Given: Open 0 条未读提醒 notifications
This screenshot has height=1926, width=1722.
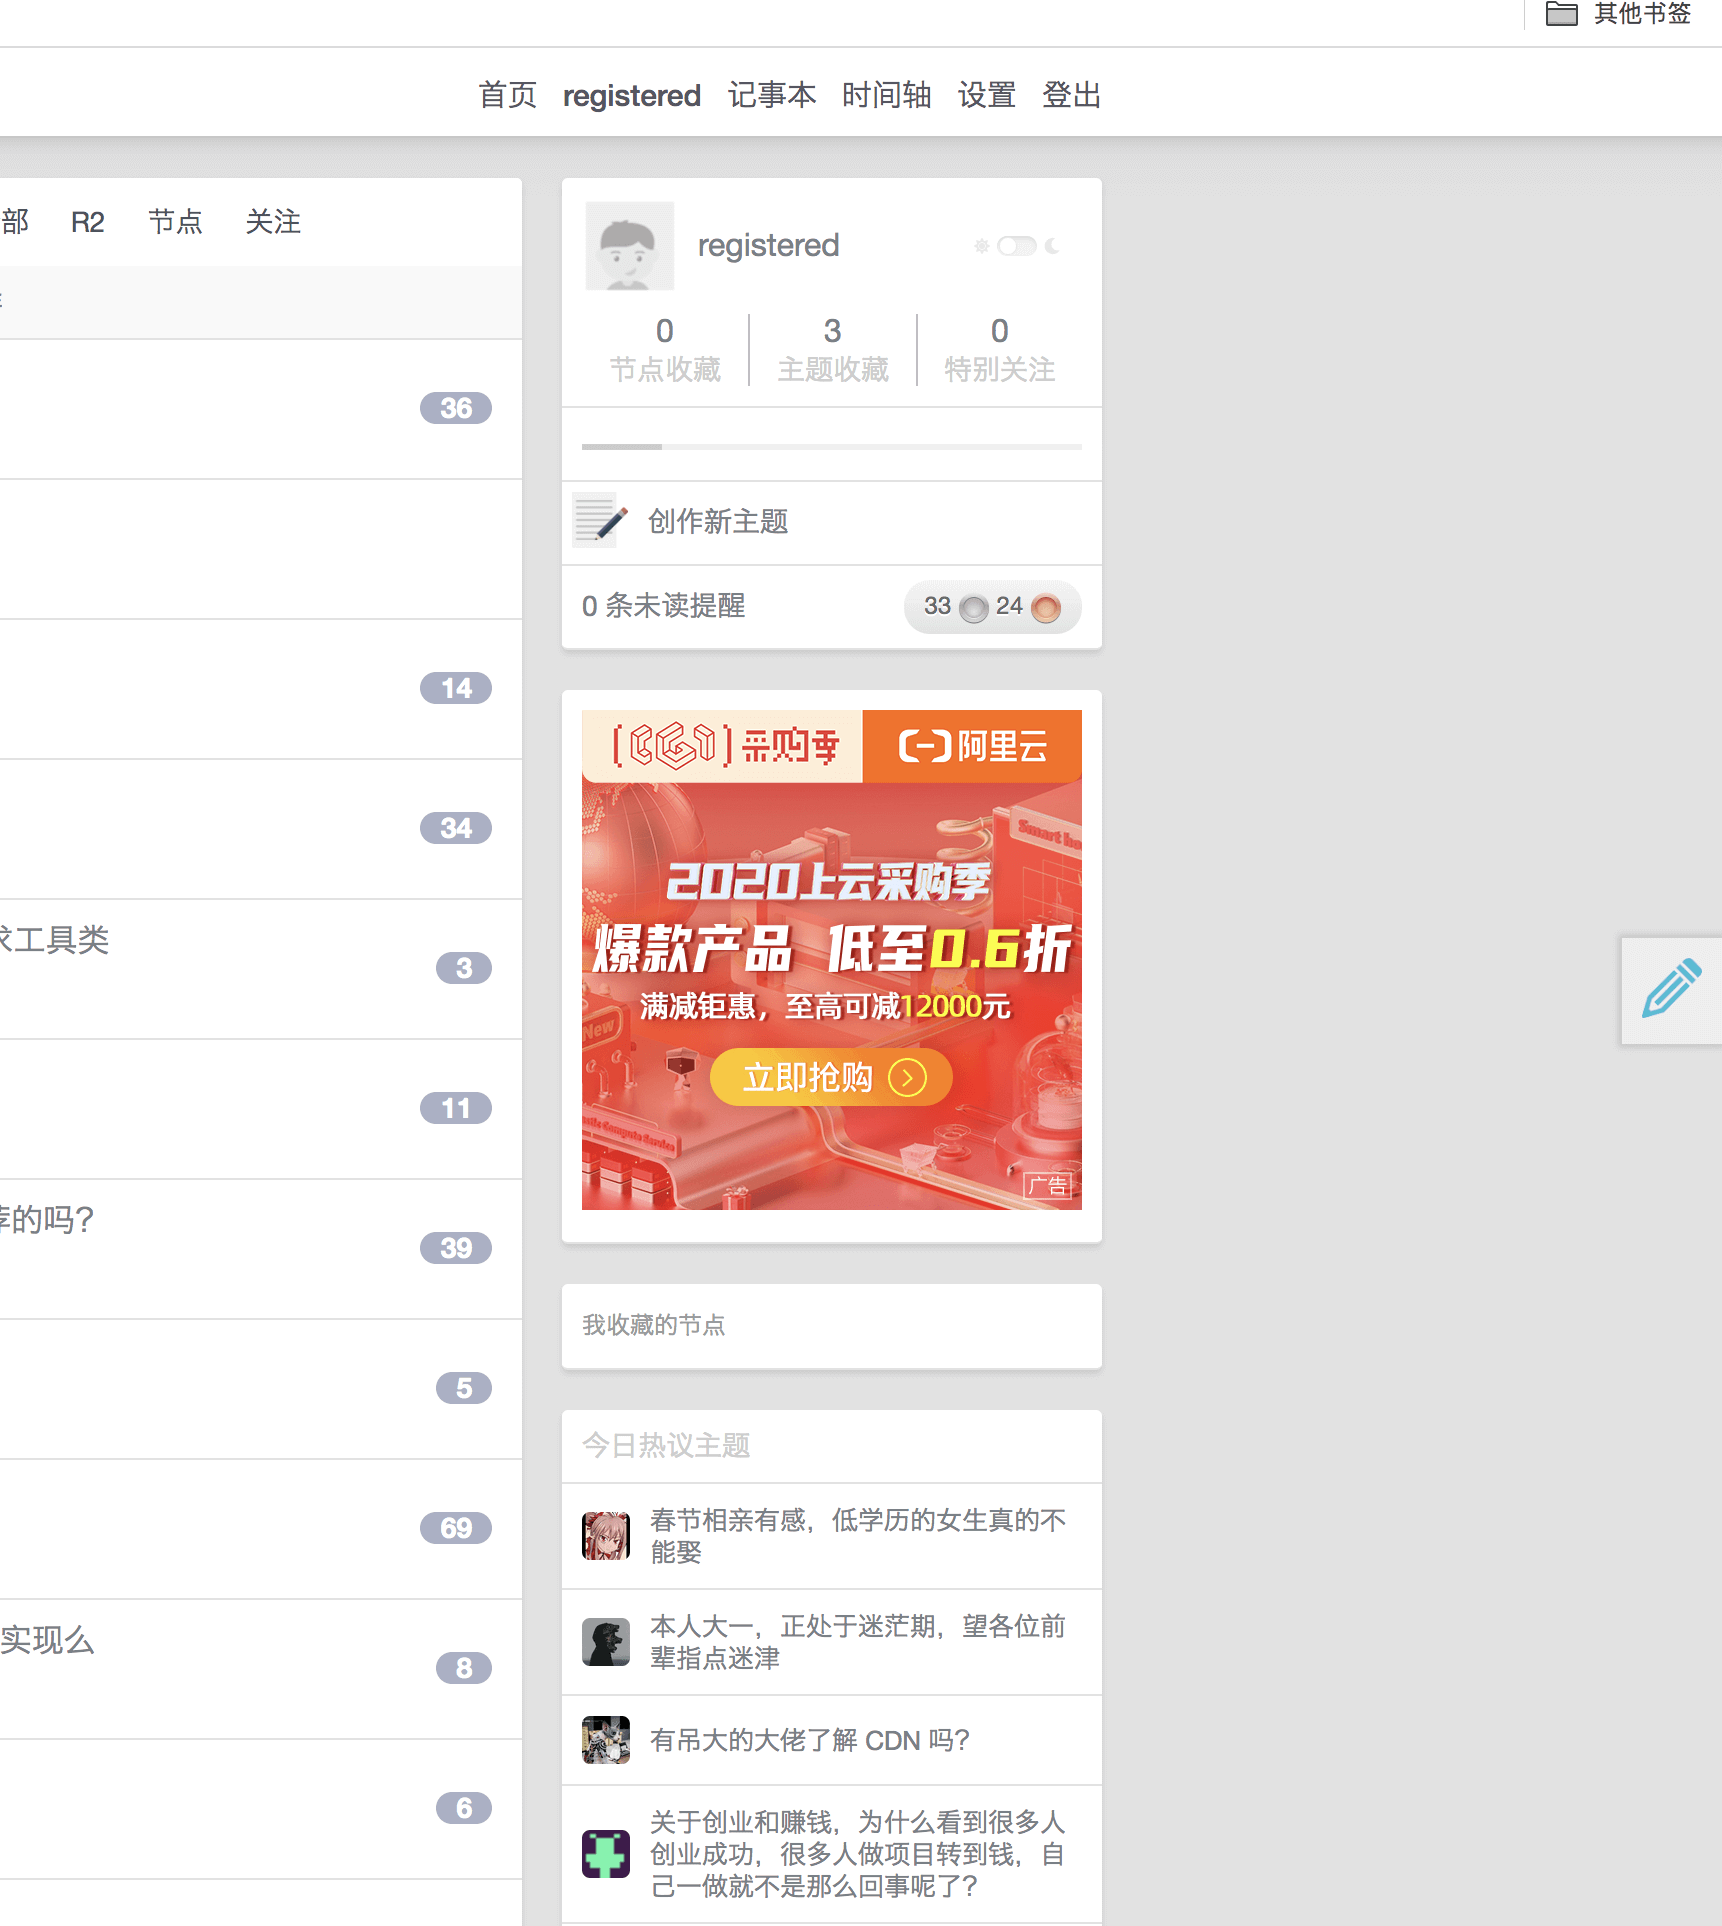Looking at the screenshot, I should coord(664,606).
